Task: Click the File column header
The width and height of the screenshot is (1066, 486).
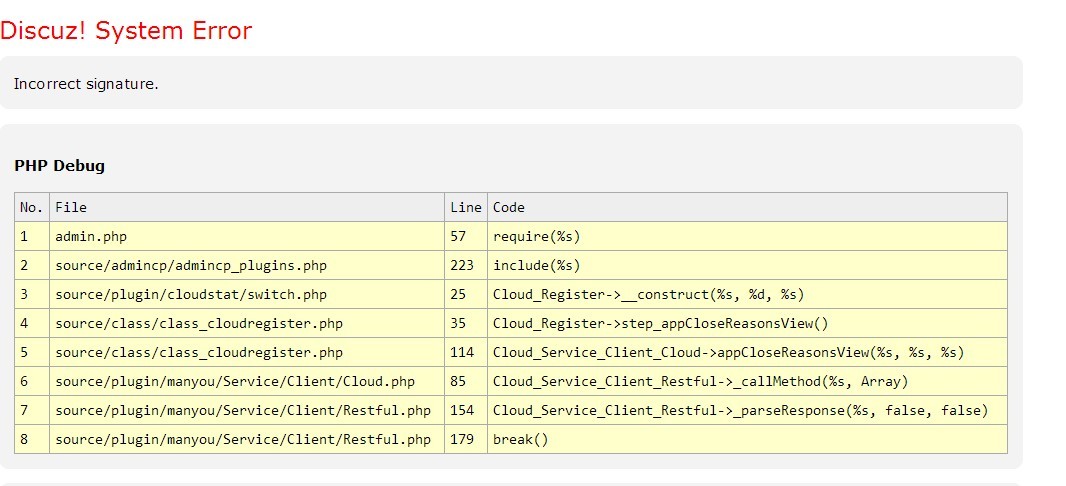Action: click(71, 207)
